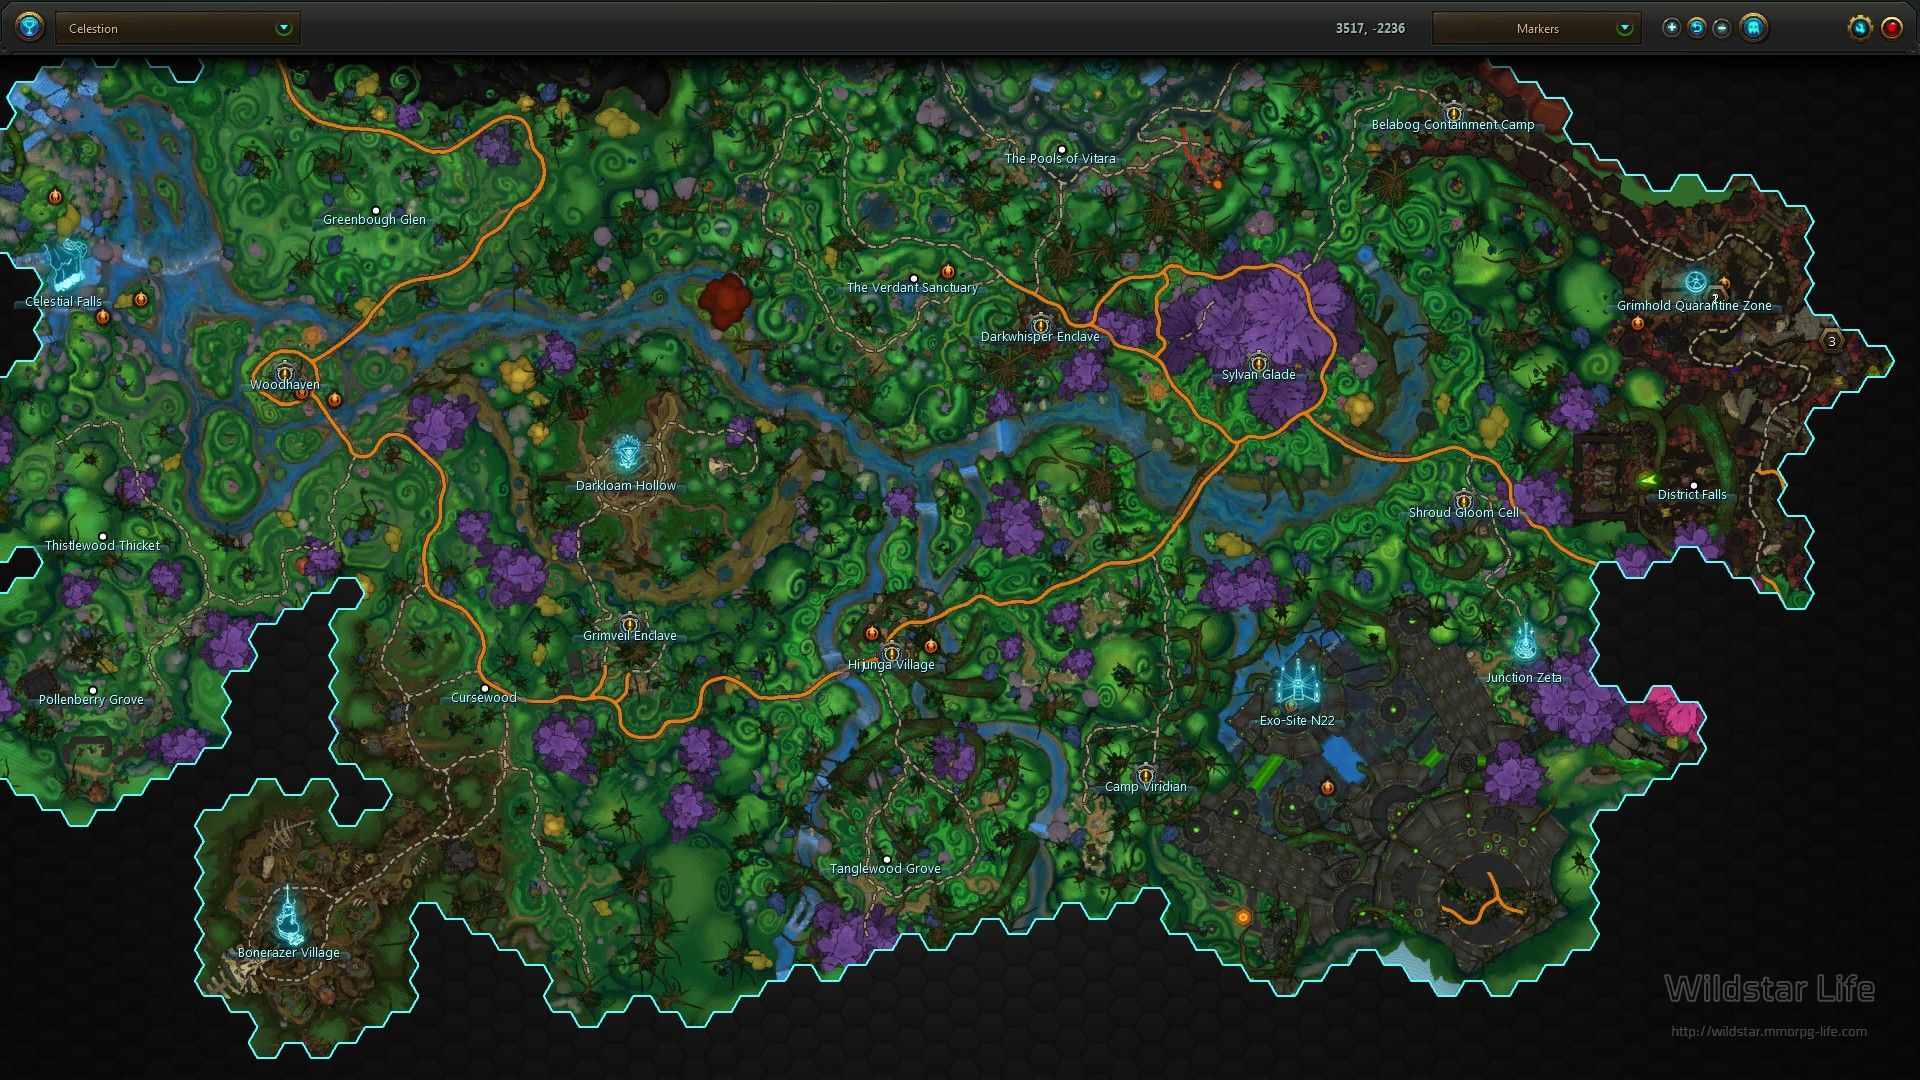The image size is (1920, 1080).
Task: Close the map with the red button
Action: pyautogui.click(x=1891, y=28)
